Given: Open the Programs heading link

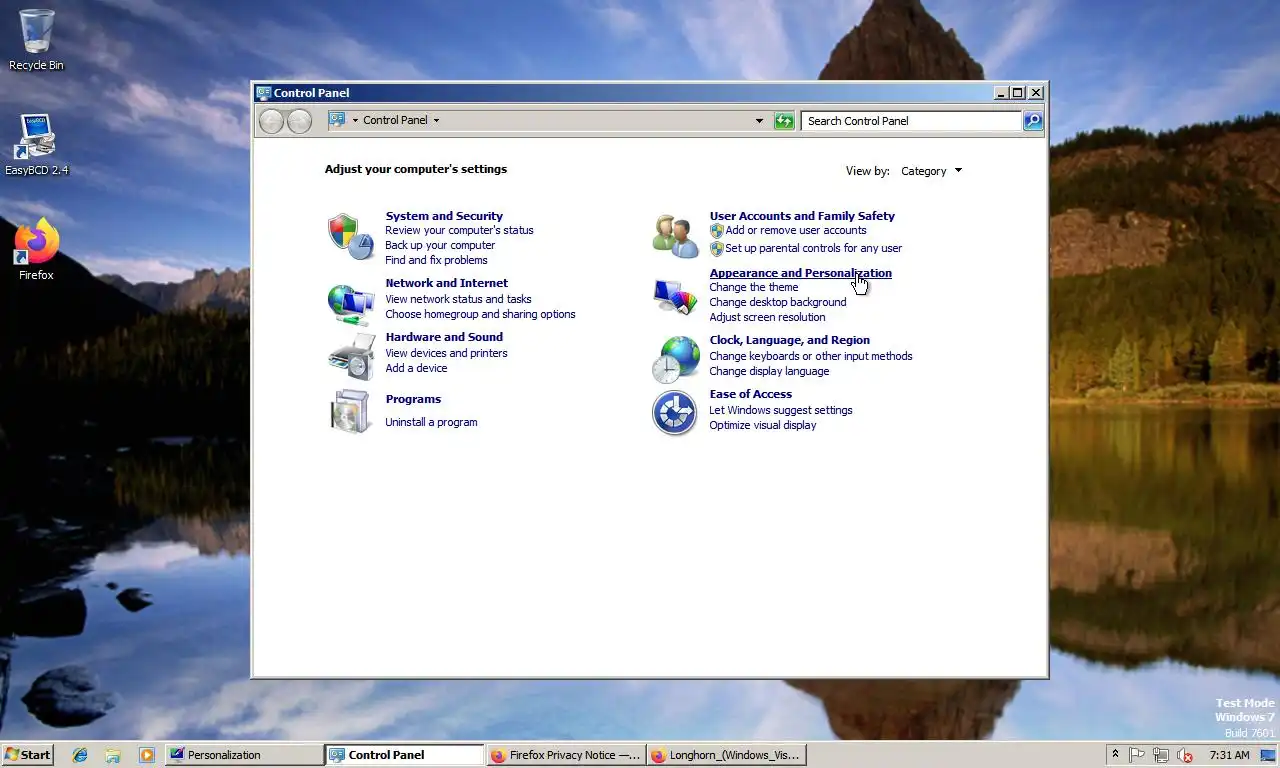Looking at the screenshot, I should coord(413,399).
